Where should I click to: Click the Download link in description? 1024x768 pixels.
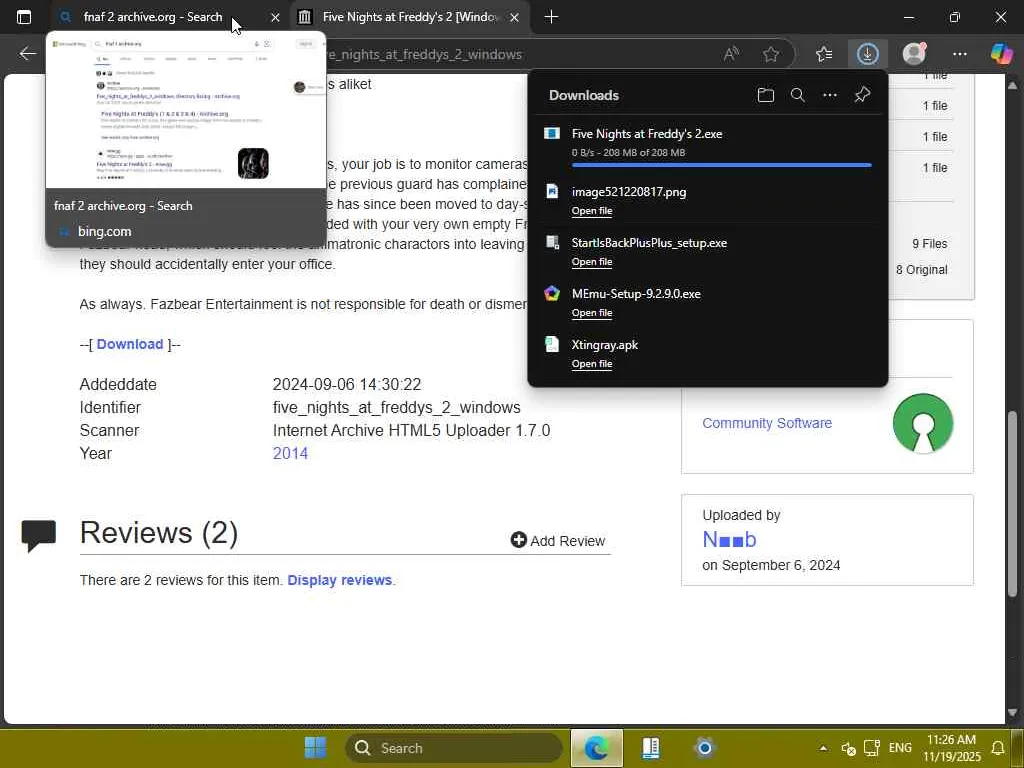point(130,344)
